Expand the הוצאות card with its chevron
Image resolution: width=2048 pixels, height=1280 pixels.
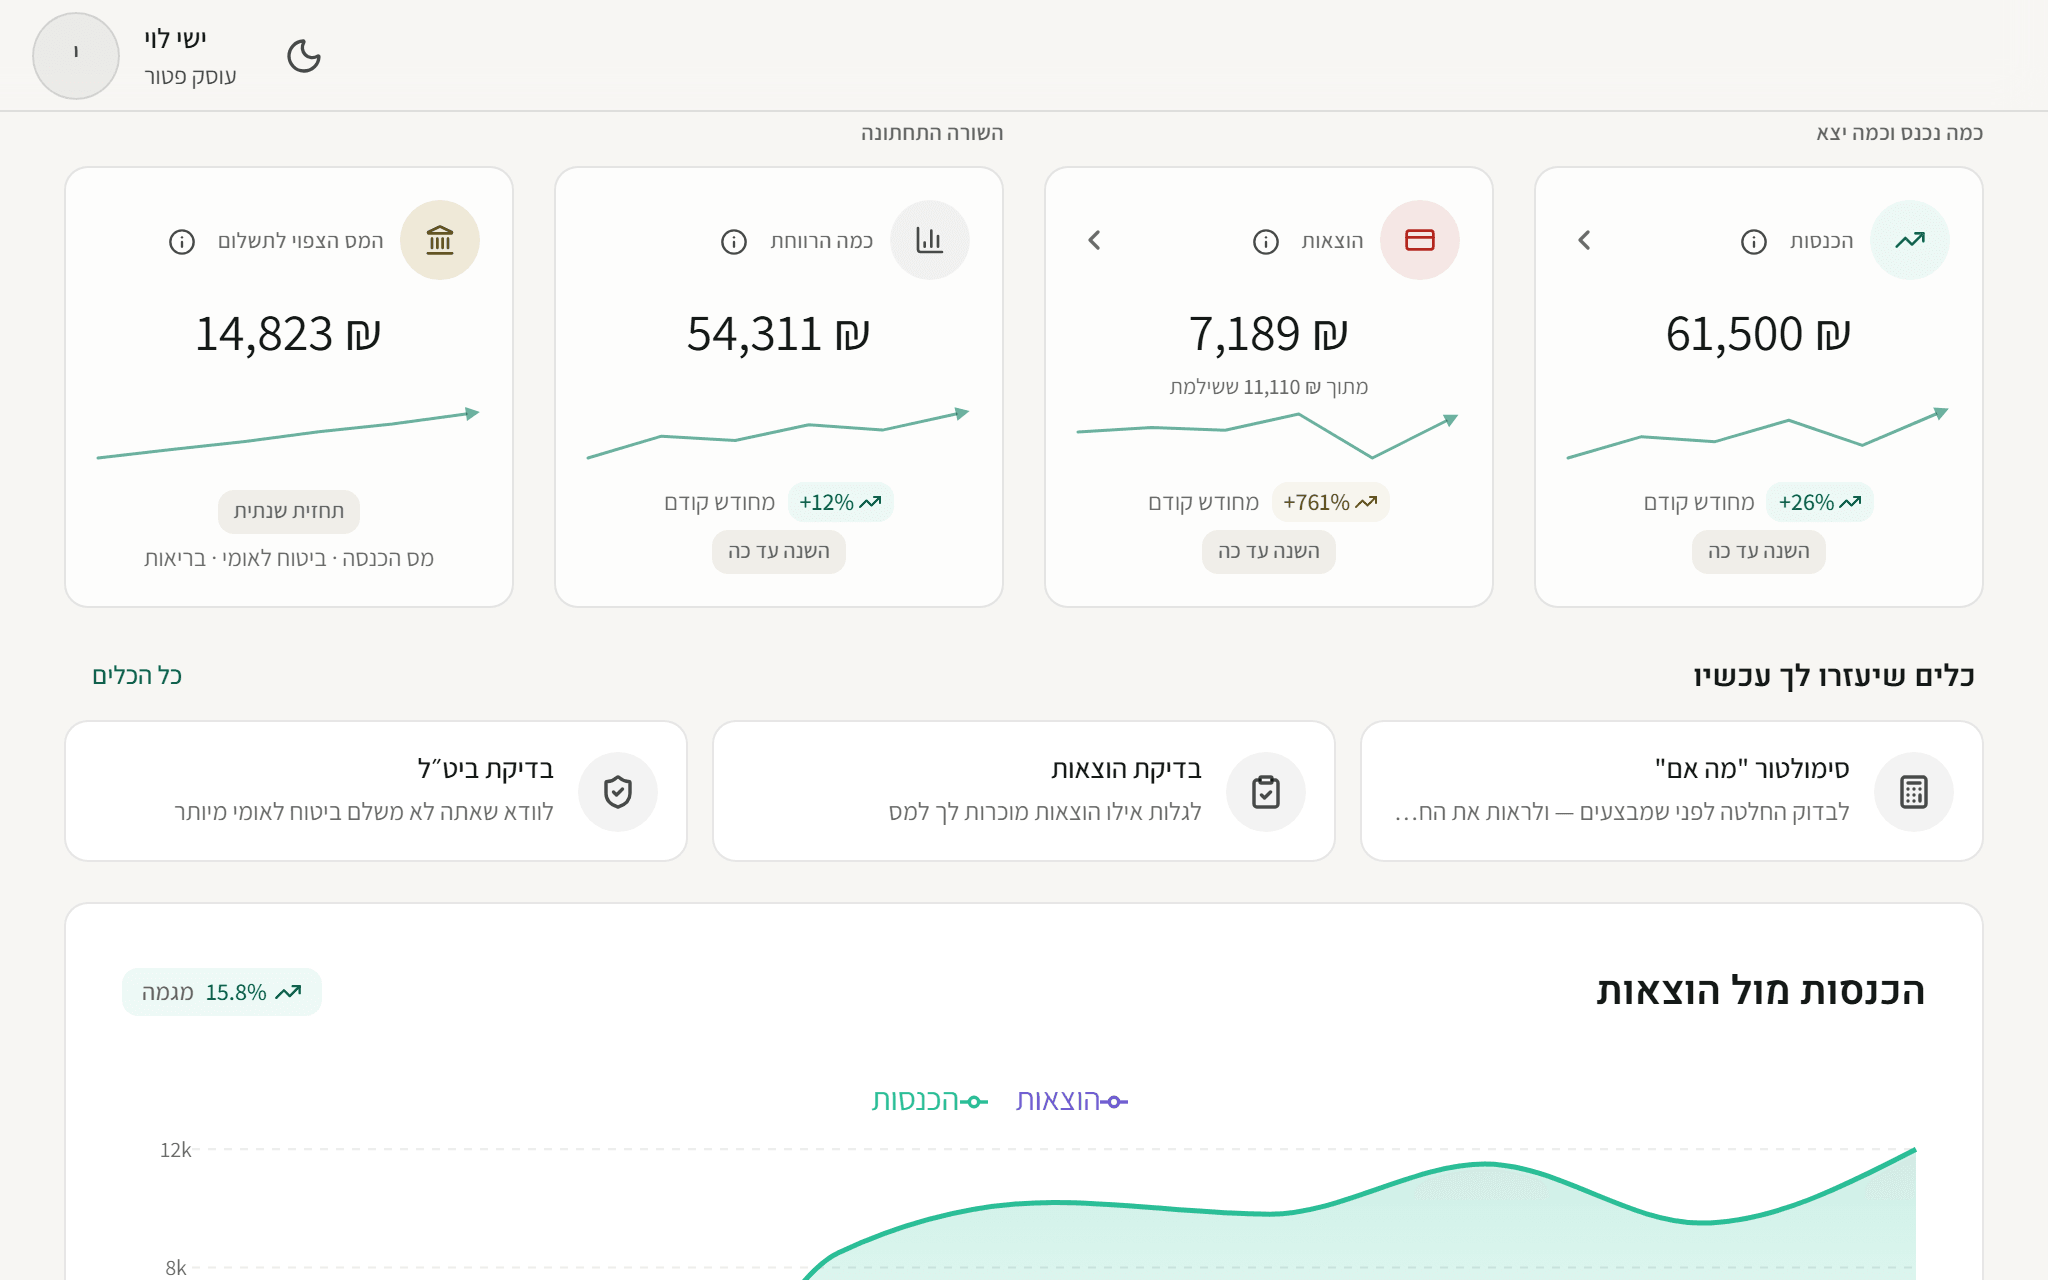(x=1094, y=240)
